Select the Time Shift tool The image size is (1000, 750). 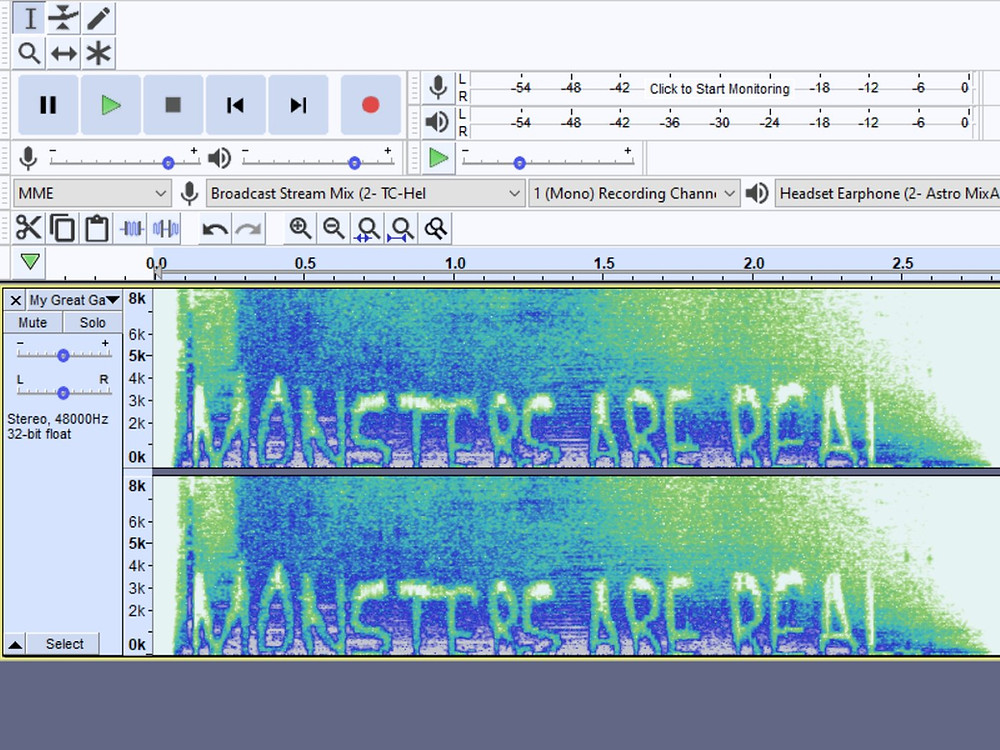point(64,53)
